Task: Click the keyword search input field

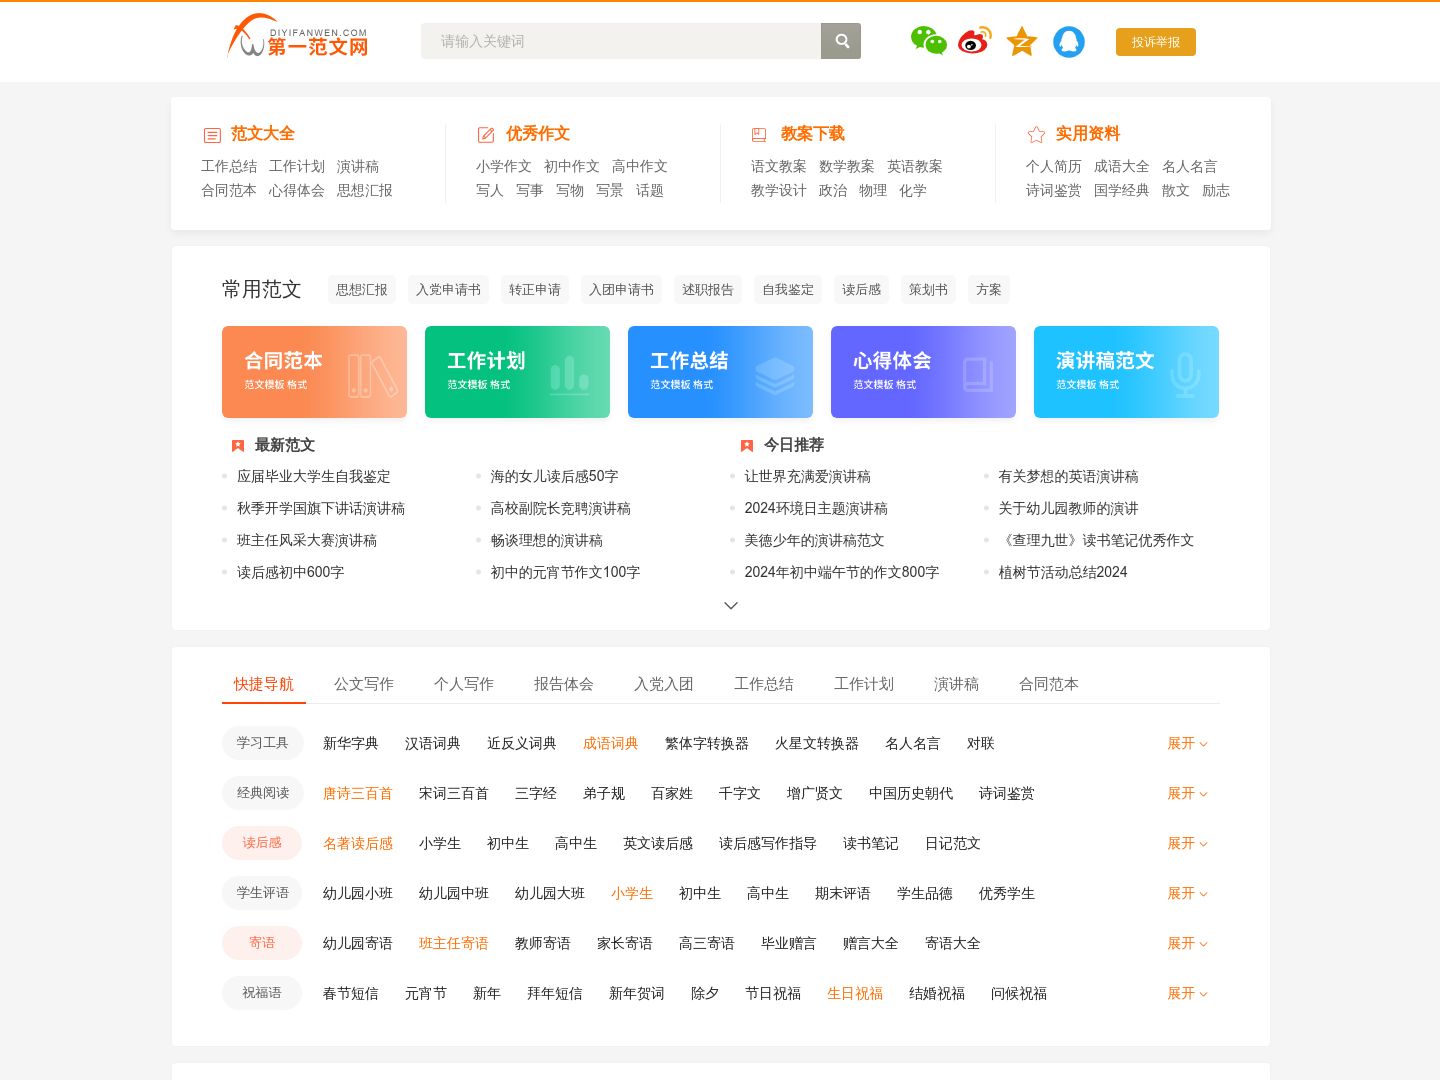Action: (x=621, y=41)
